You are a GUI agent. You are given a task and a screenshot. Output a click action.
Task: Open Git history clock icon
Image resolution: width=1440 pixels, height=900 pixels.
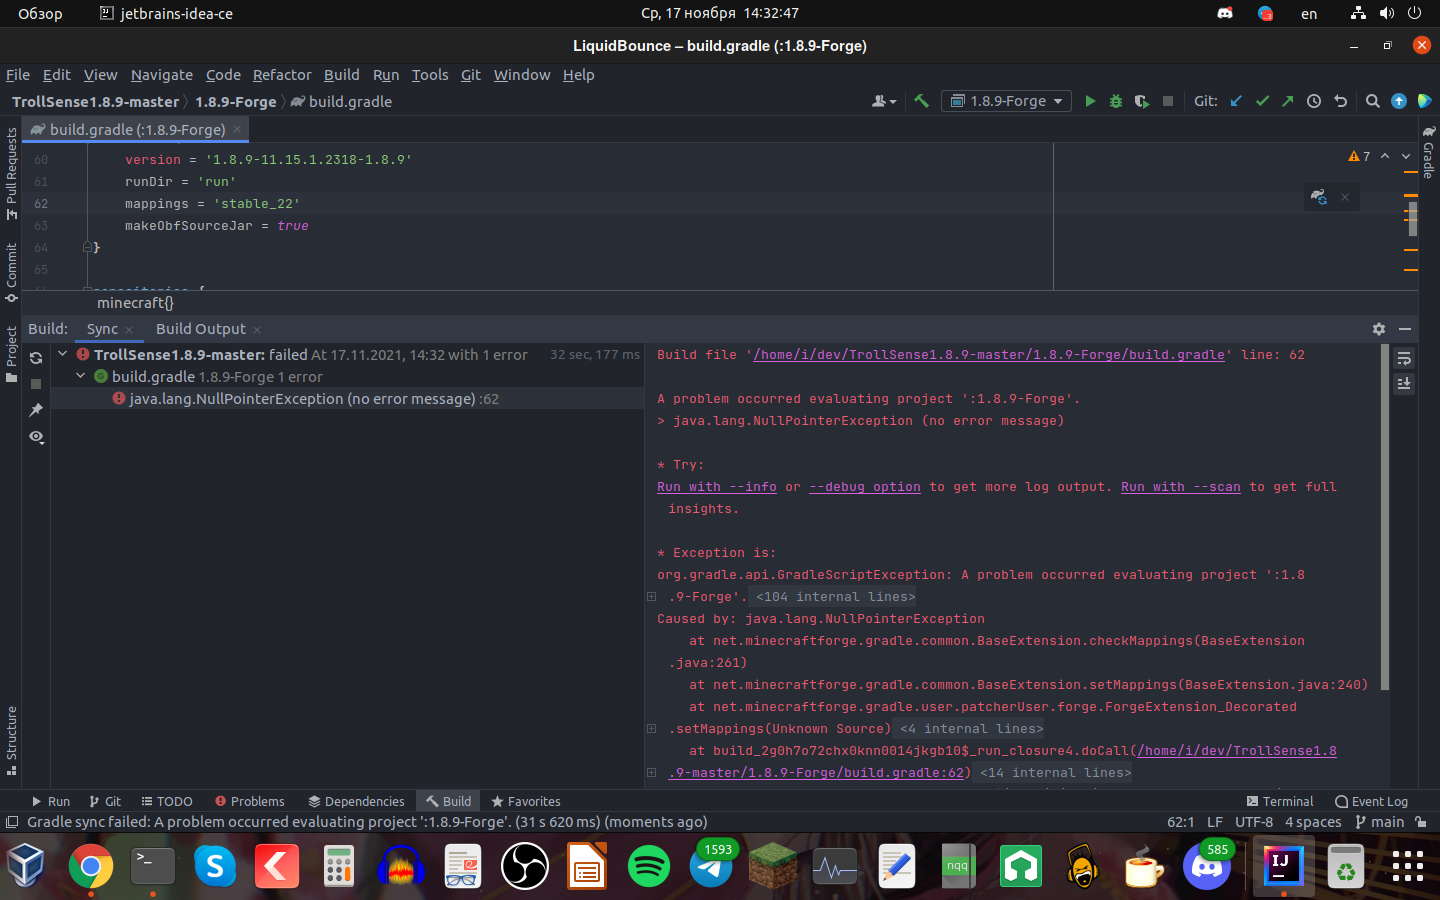point(1314,101)
